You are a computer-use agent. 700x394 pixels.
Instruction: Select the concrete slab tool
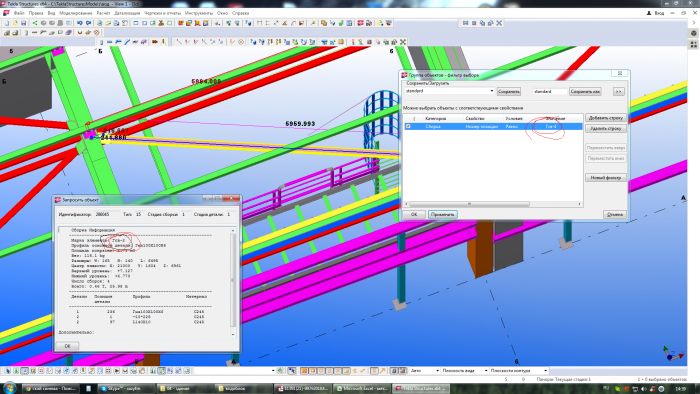[x=52, y=33]
